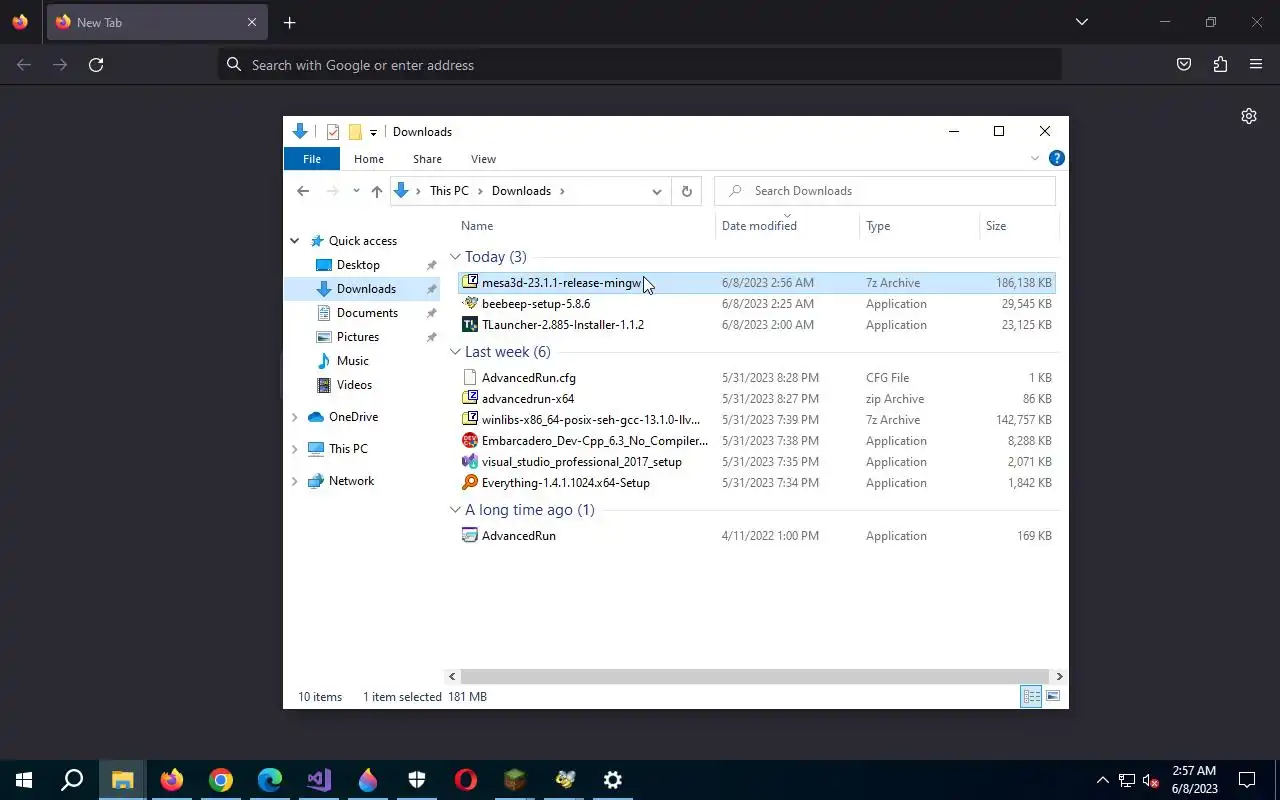This screenshot has height=800, width=1280.
Task: Click Firefox address search bar
Action: point(640,64)
